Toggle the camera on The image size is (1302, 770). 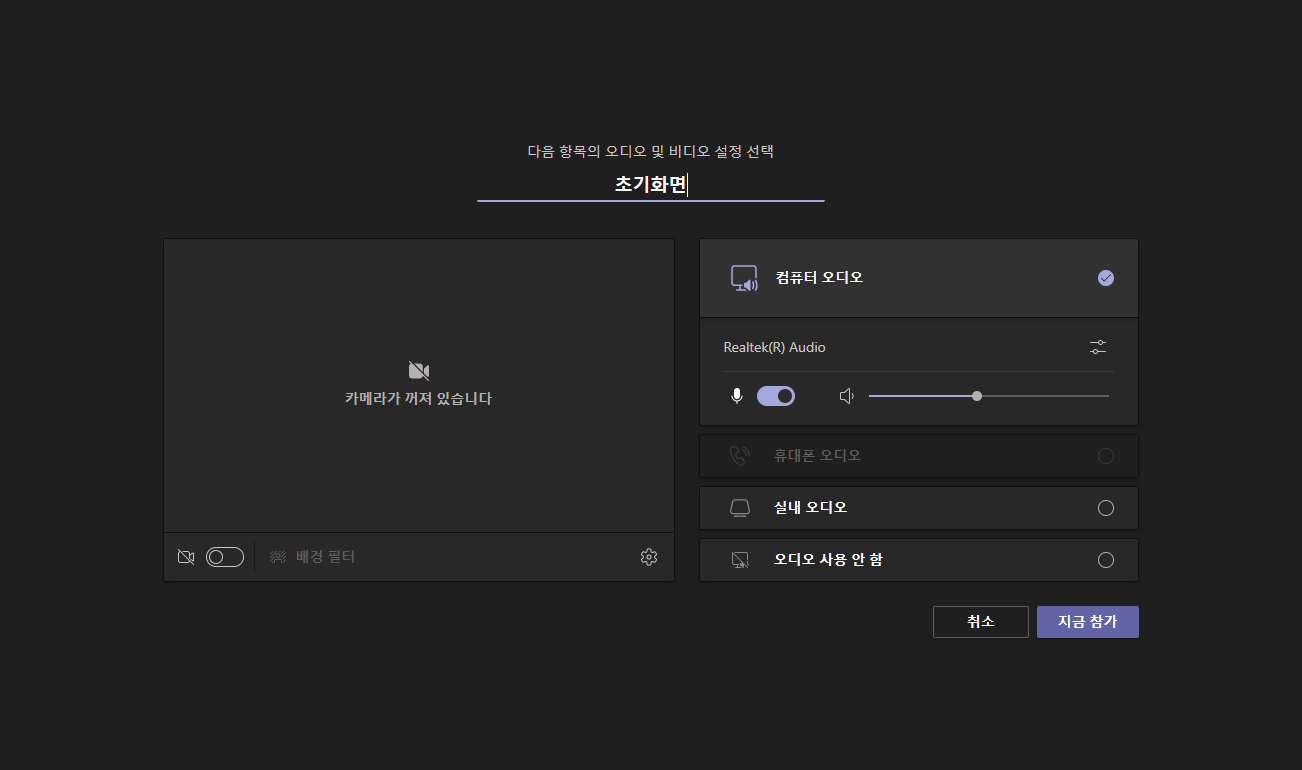225,557
